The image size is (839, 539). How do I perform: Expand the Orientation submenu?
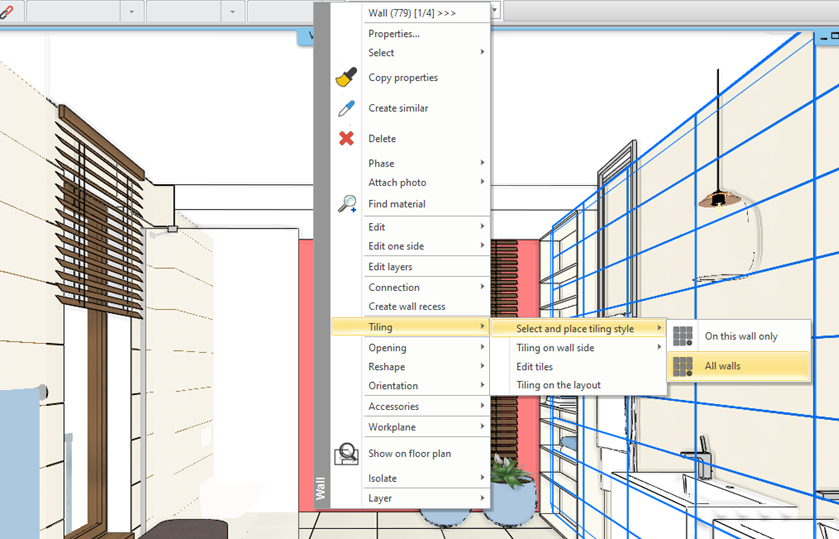tap(426, 386)
